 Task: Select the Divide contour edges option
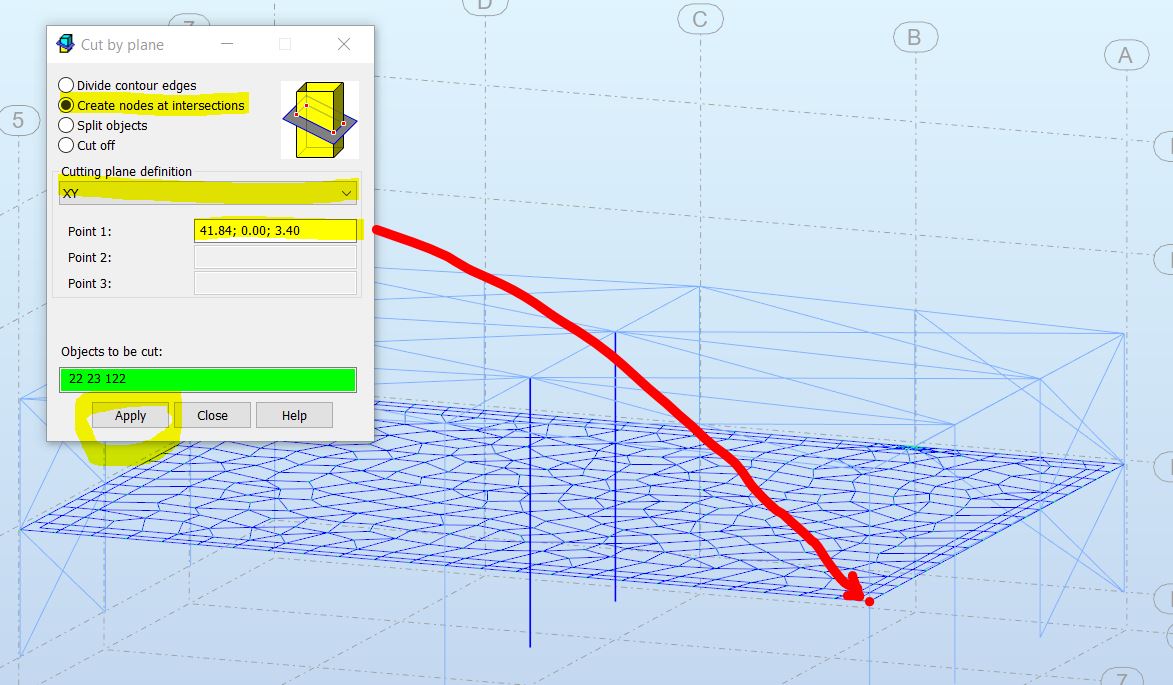coord(65,84)
